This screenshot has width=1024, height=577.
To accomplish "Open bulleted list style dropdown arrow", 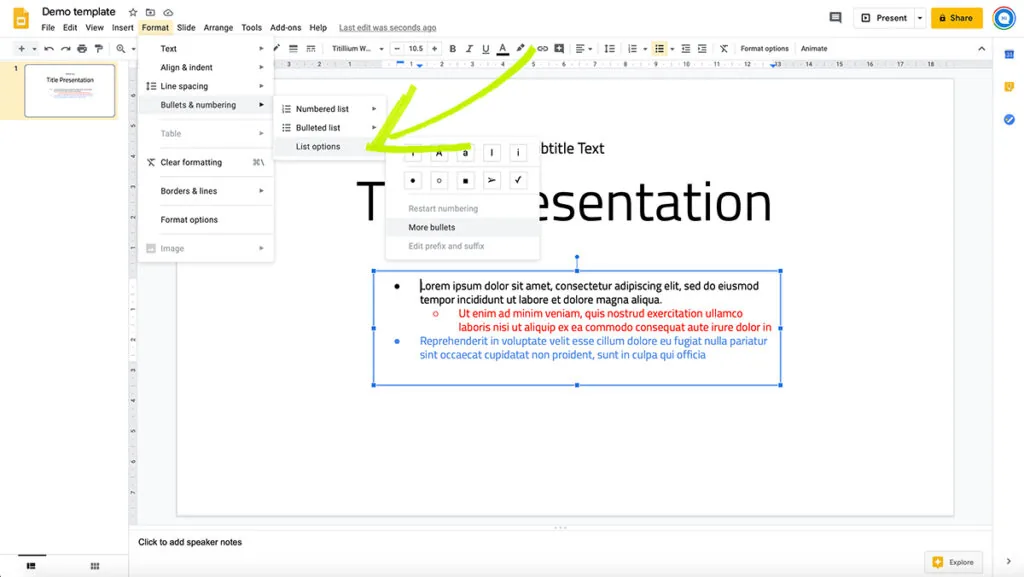I will 672,49.
